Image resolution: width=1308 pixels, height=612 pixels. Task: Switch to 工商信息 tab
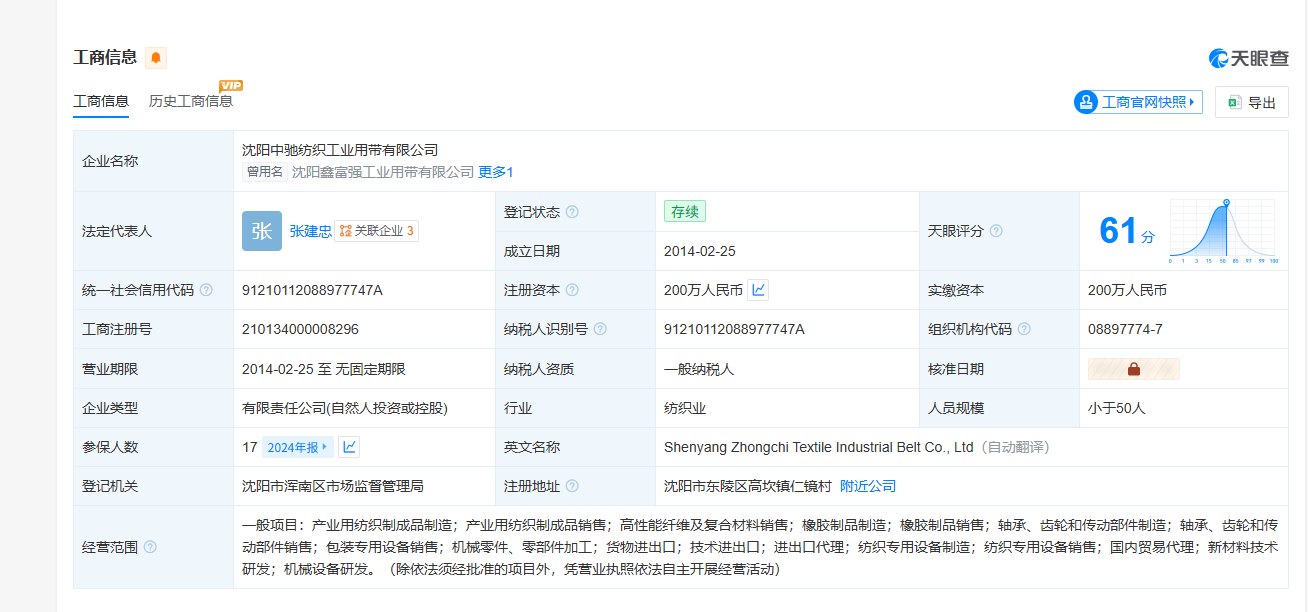[101, 101]
